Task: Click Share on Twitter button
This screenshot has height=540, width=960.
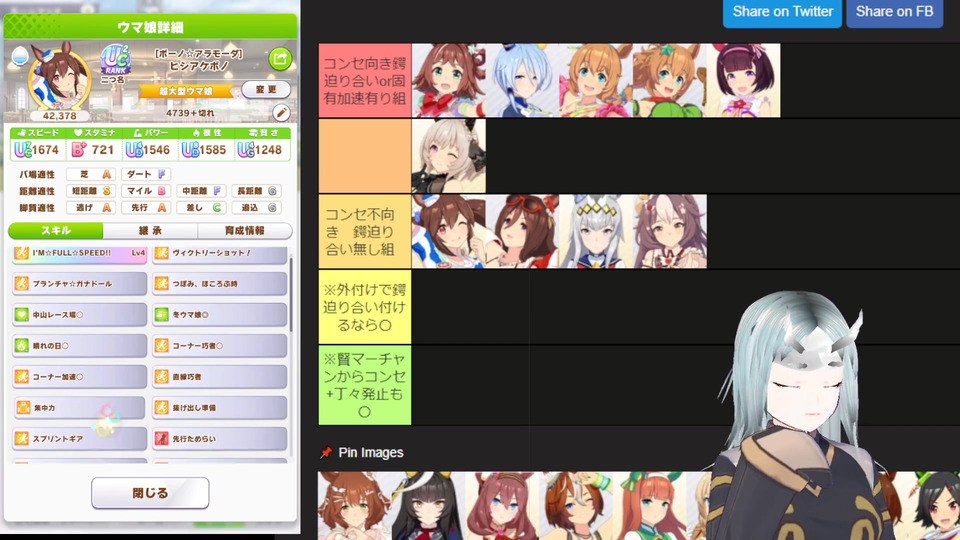Action: (782, 12)
